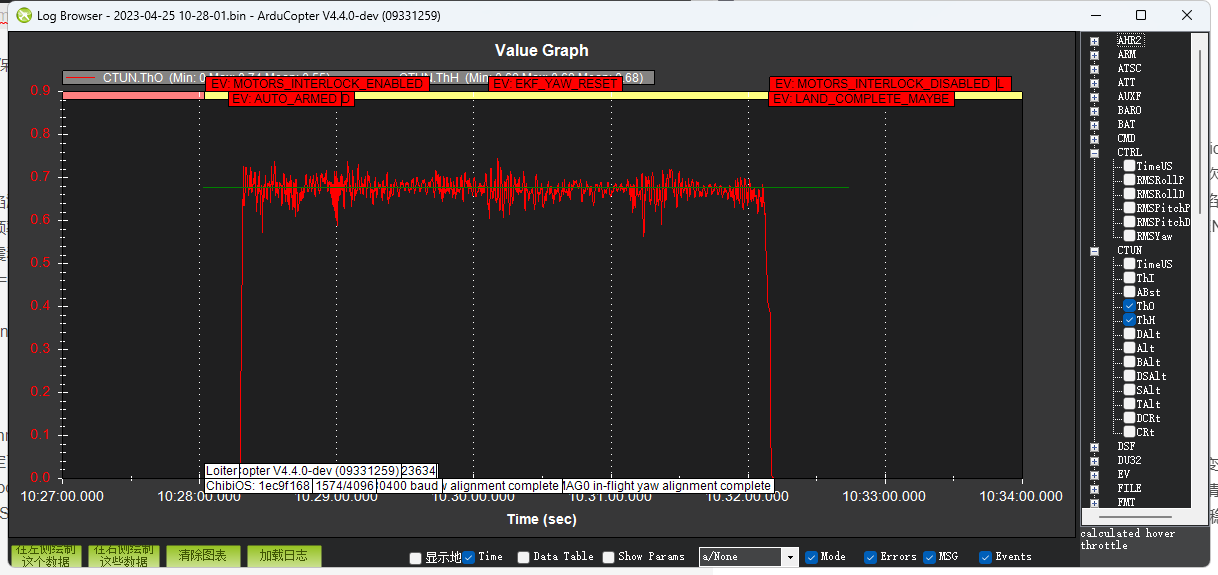
Task: Check the RMSRollD field checkbox
Action: coord(1129,194)
